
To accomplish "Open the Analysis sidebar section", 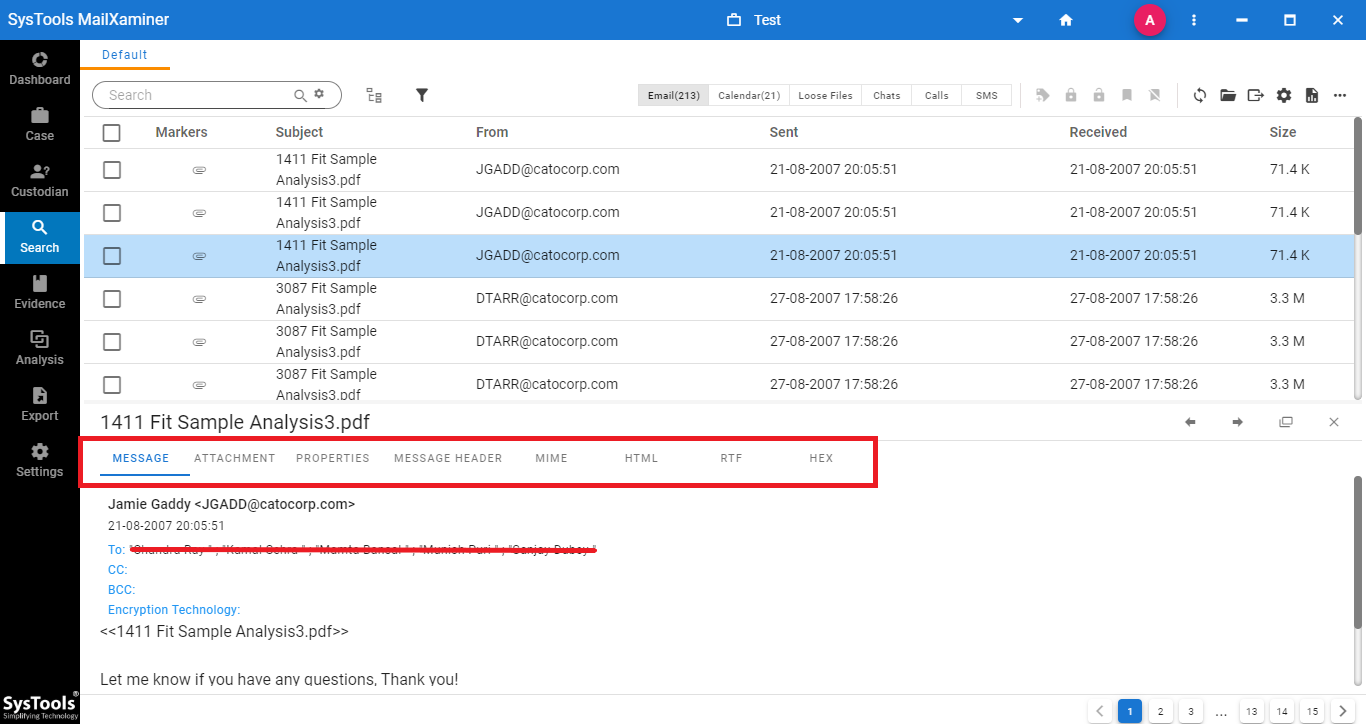I will click(x=40, y=349).
